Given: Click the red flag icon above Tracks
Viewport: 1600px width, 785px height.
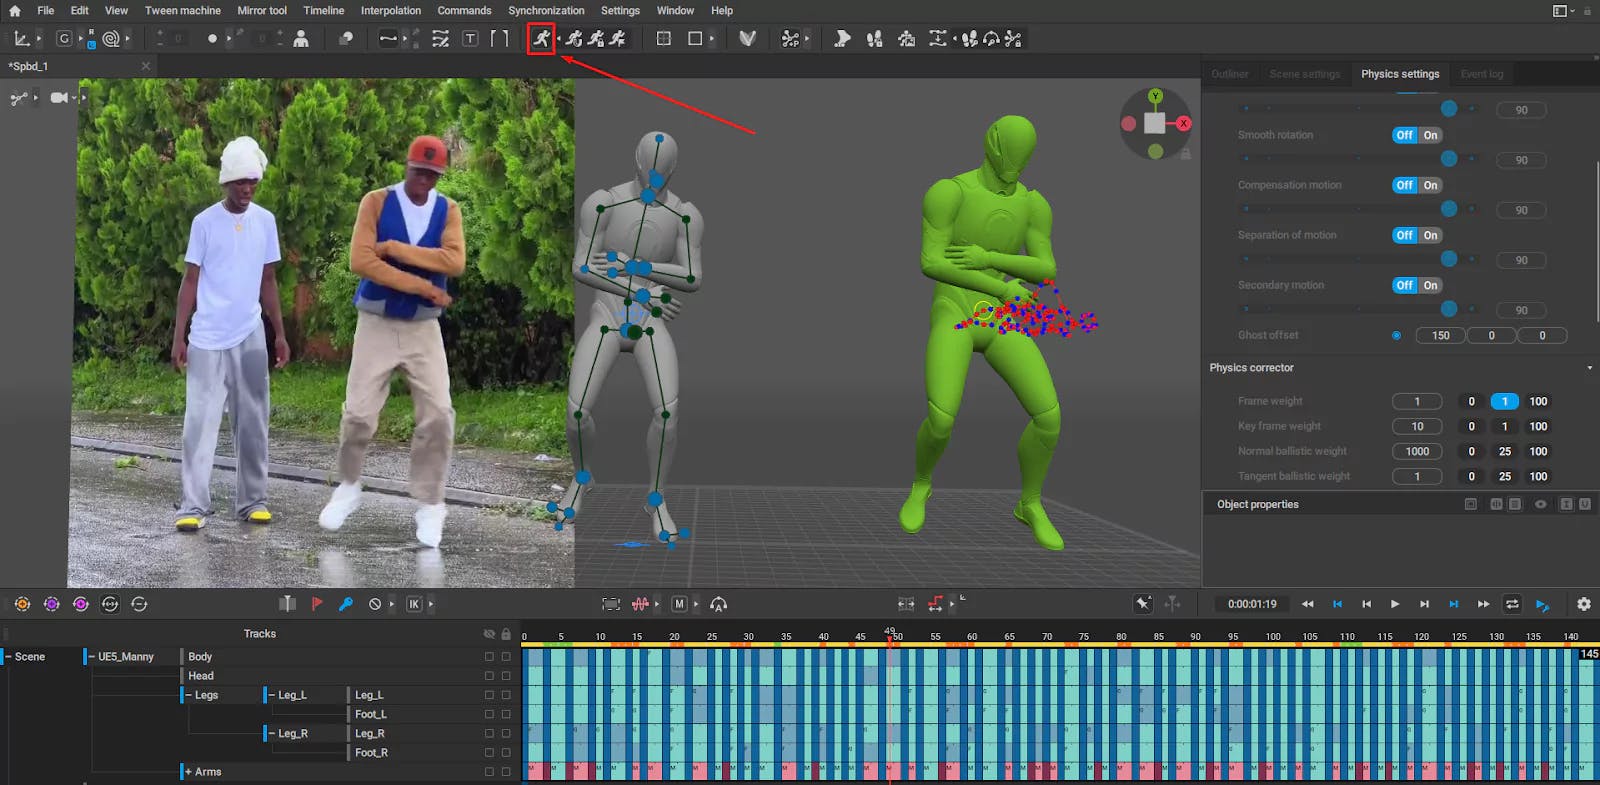Looking at the screenshot, I should (317, 604).
